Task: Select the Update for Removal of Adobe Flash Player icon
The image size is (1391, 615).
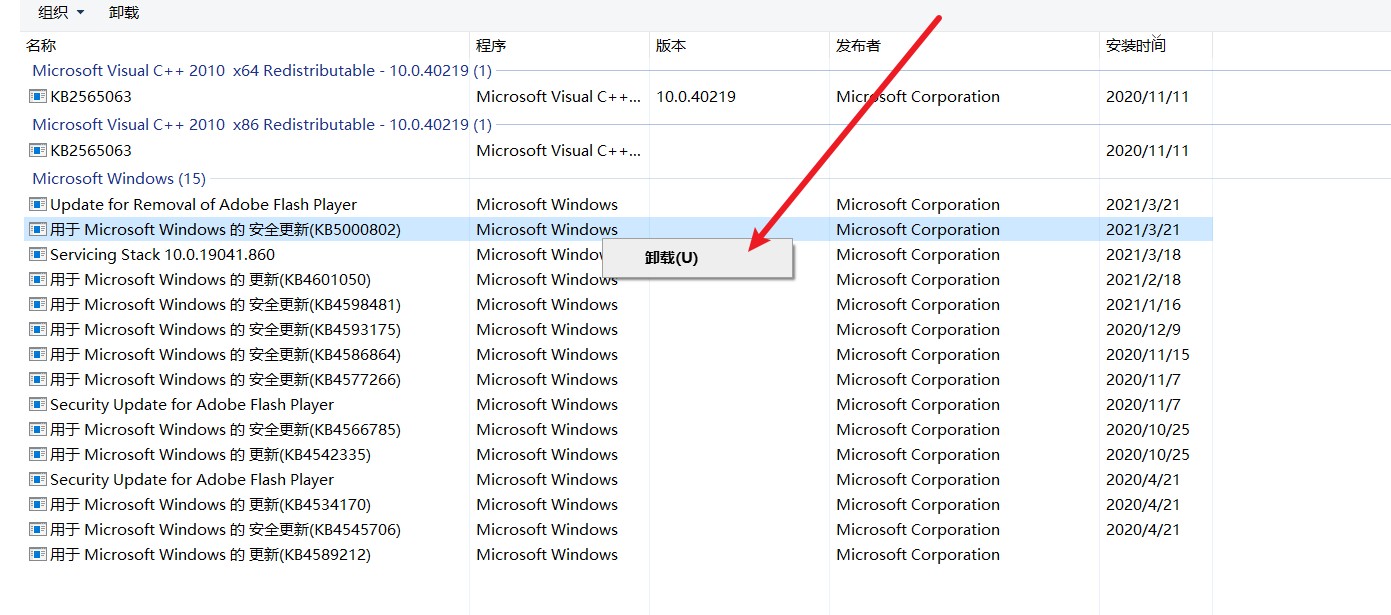Action: point(38,205)
